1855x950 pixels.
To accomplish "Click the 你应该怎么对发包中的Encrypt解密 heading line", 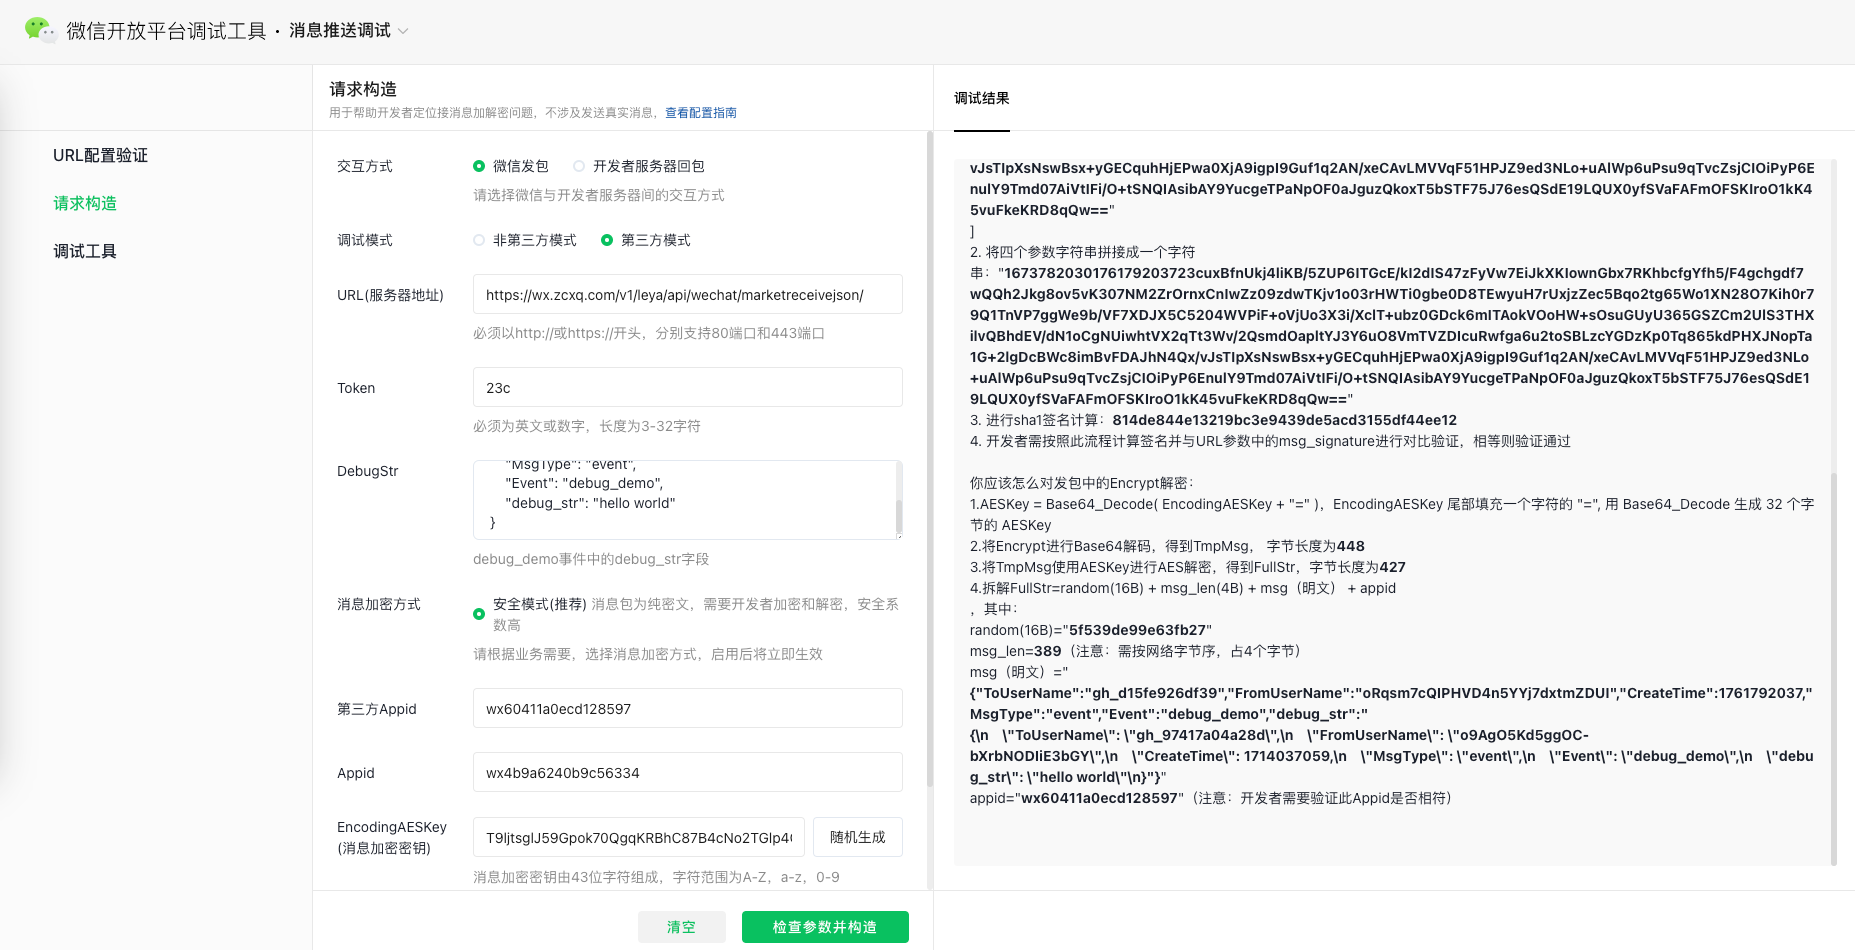I will [x=1082, y=483].
